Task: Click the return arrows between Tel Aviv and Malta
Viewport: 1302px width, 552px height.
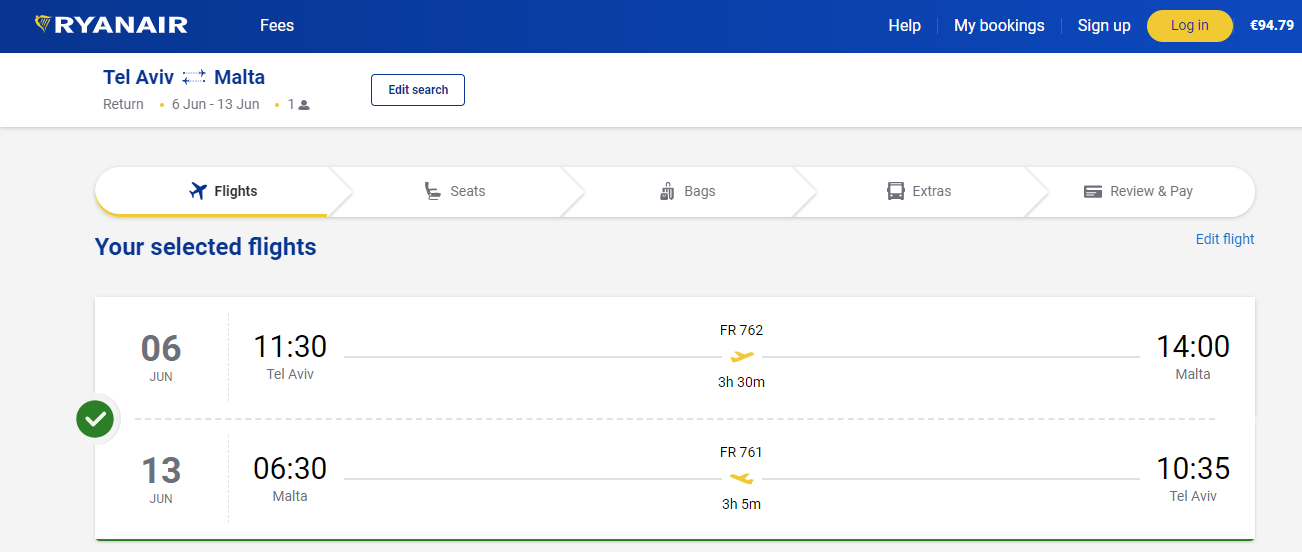Action: point(194,77)
